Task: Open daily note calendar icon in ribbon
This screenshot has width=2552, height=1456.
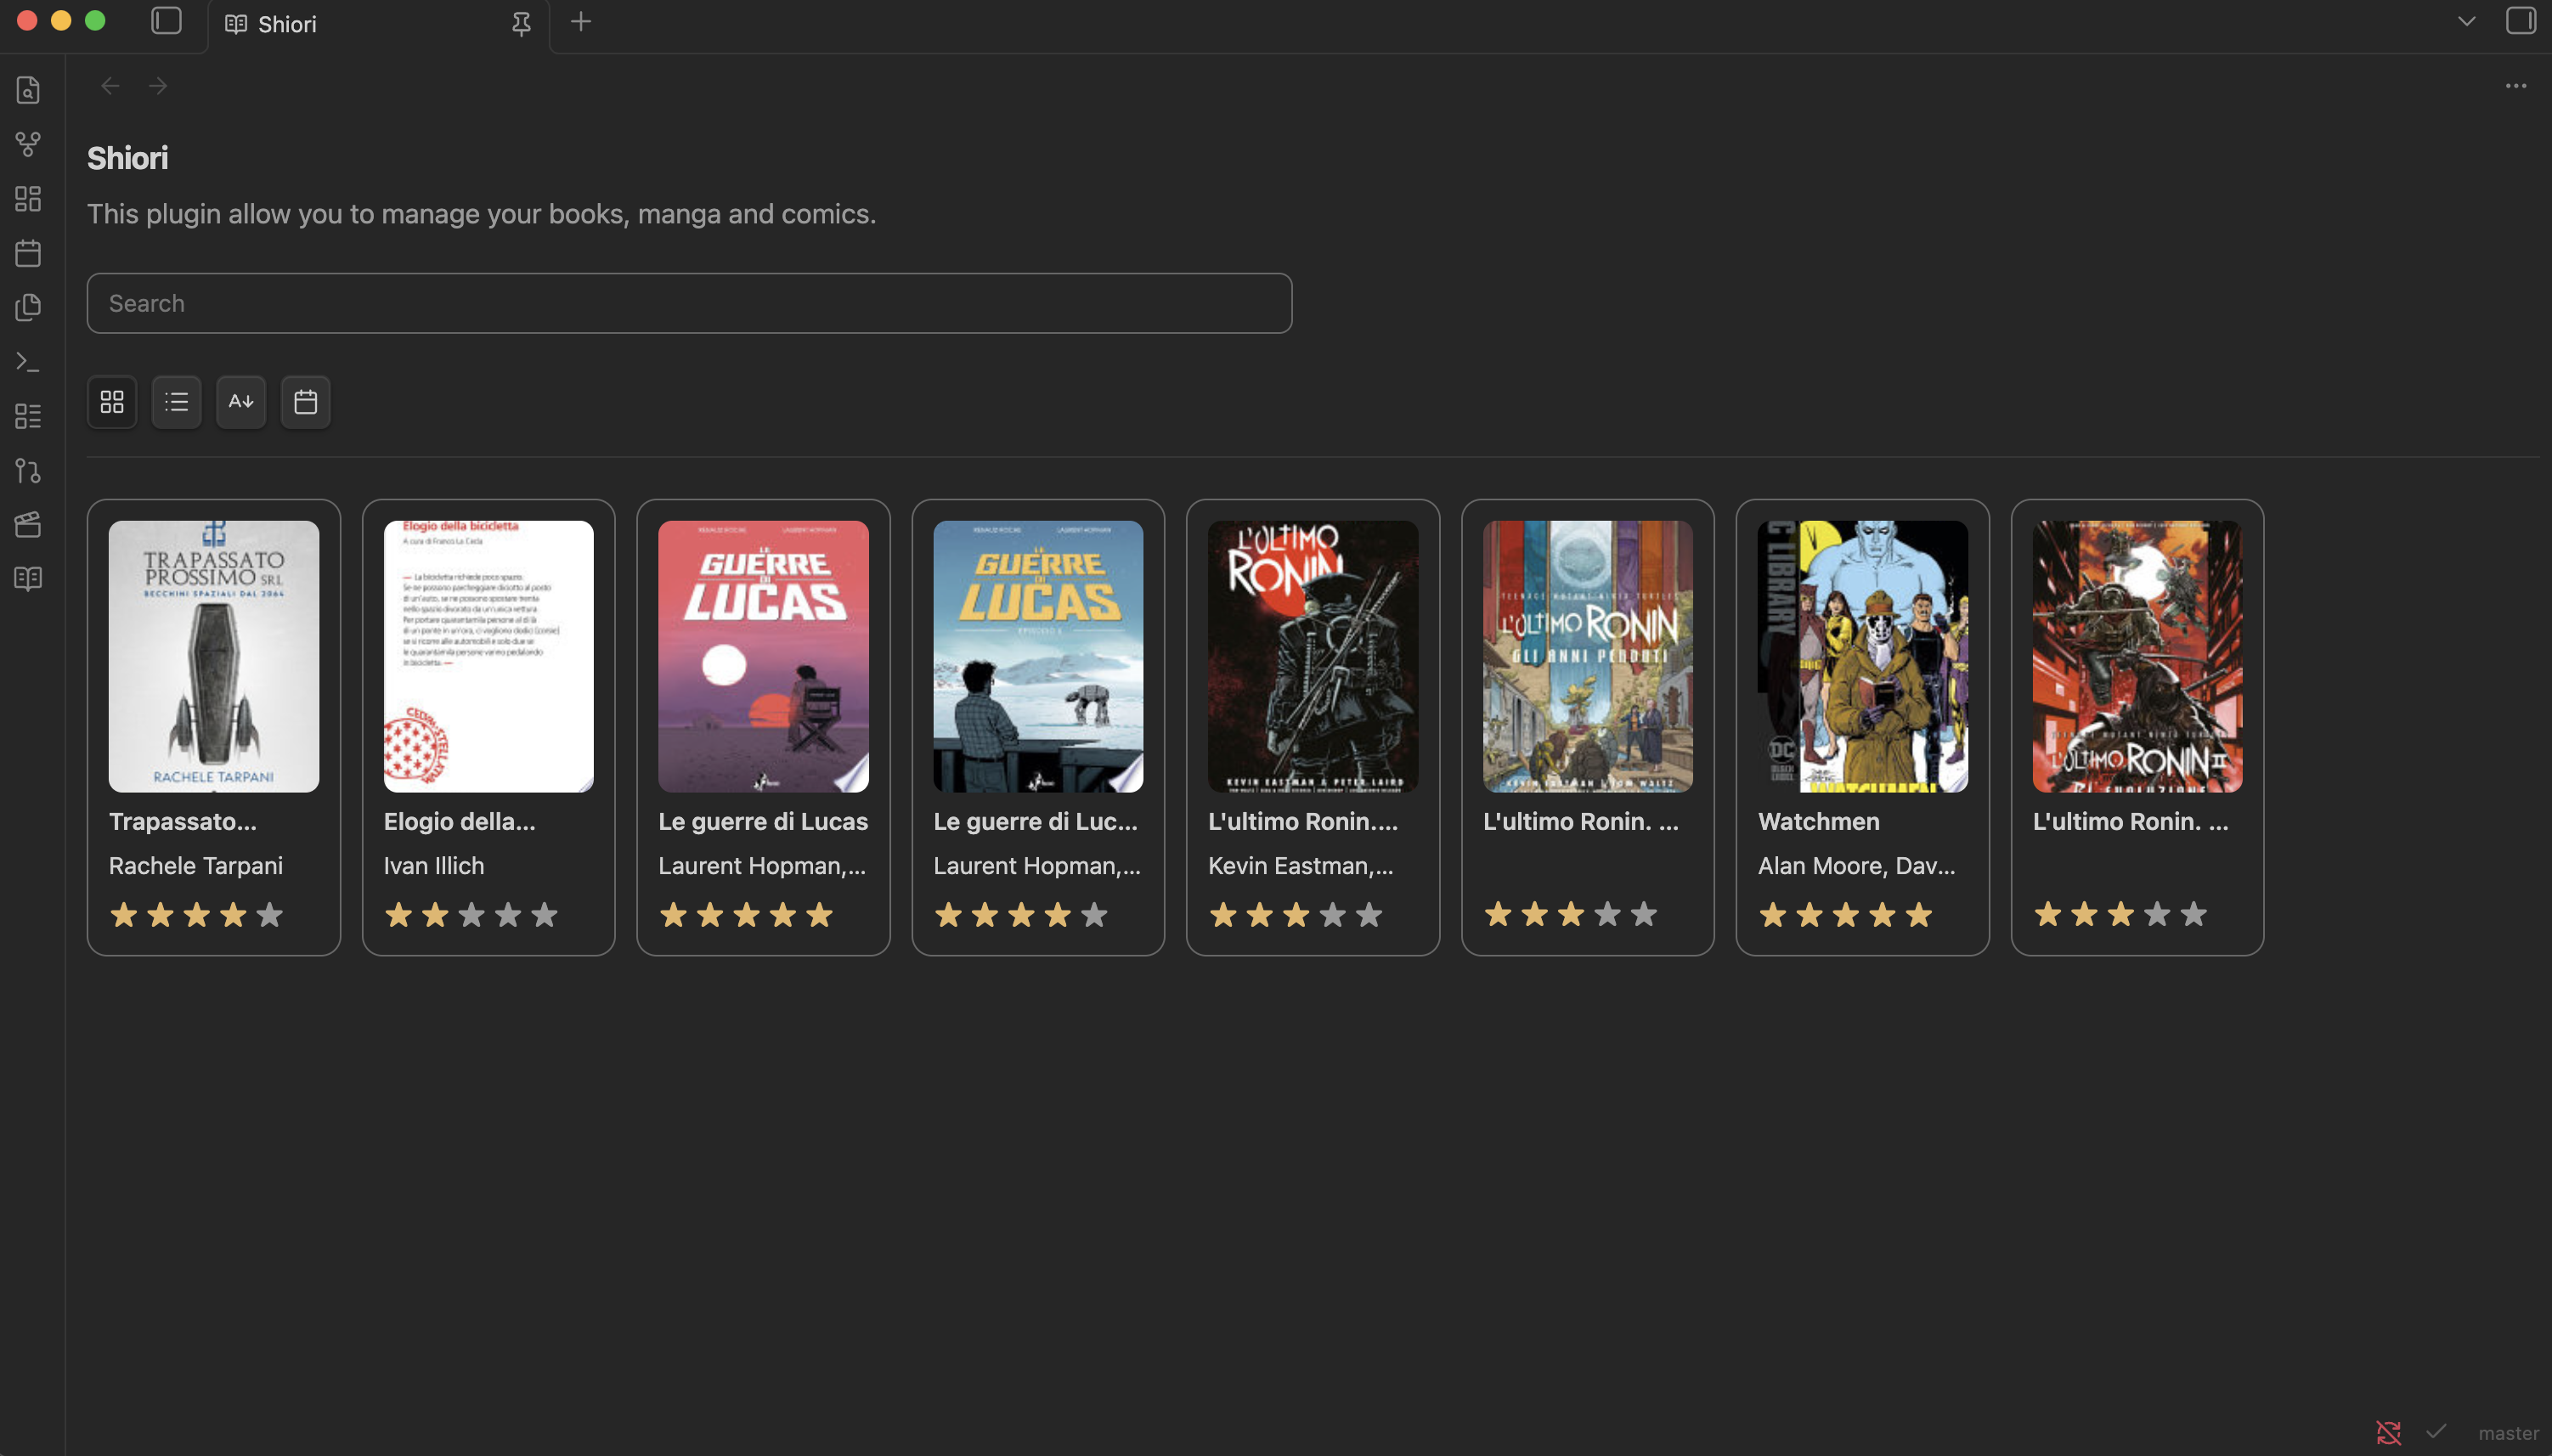Action: click(x=28, y=253)
